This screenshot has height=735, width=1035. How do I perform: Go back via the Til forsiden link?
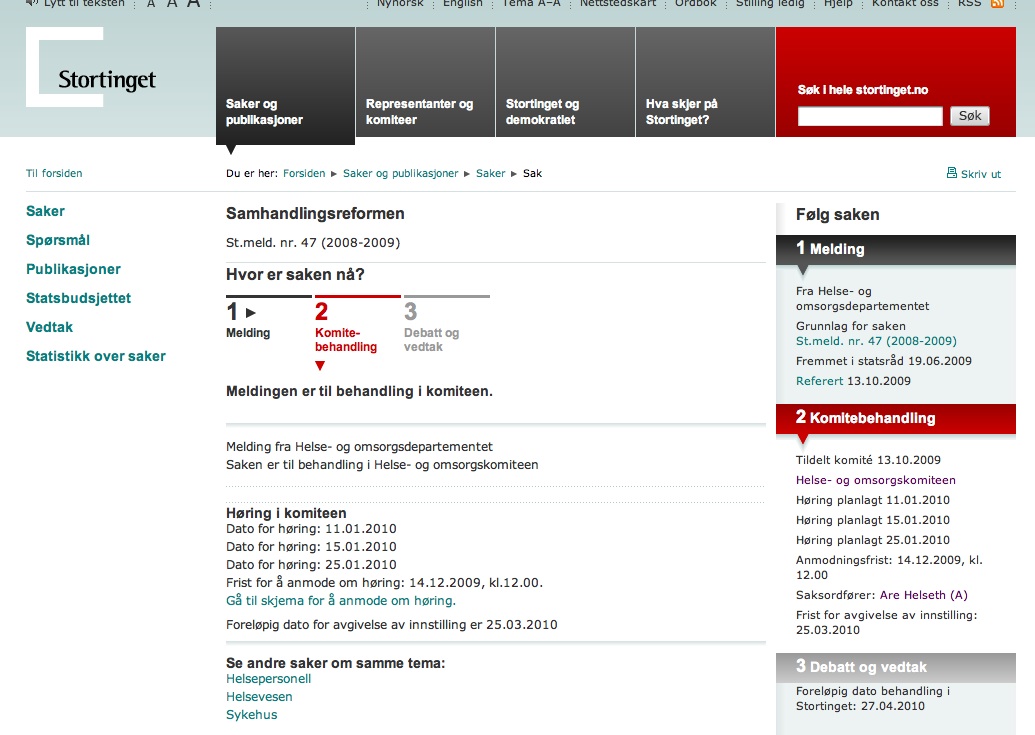[54, 174]
